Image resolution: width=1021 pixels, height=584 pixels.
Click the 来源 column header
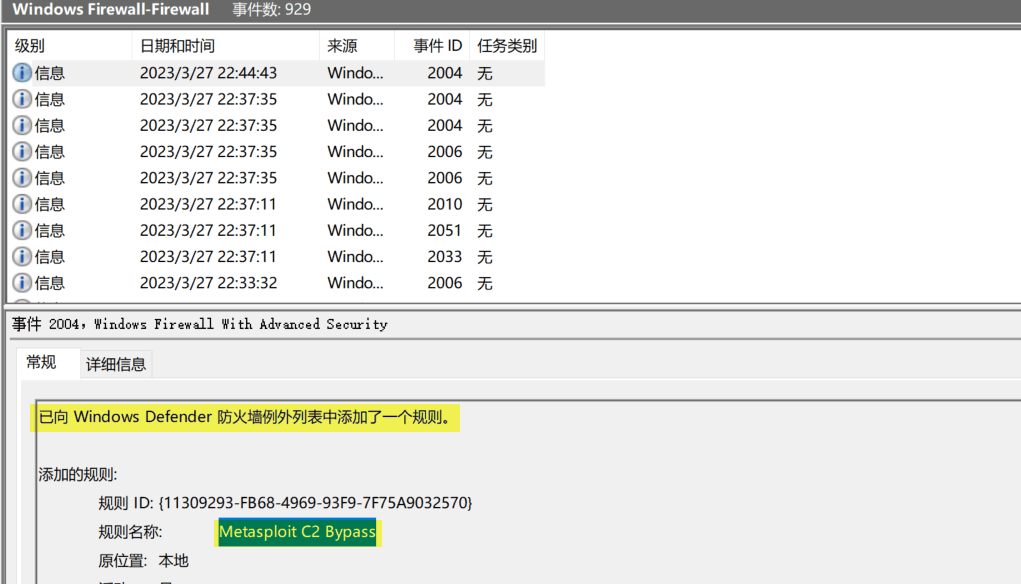coord(342,46)
